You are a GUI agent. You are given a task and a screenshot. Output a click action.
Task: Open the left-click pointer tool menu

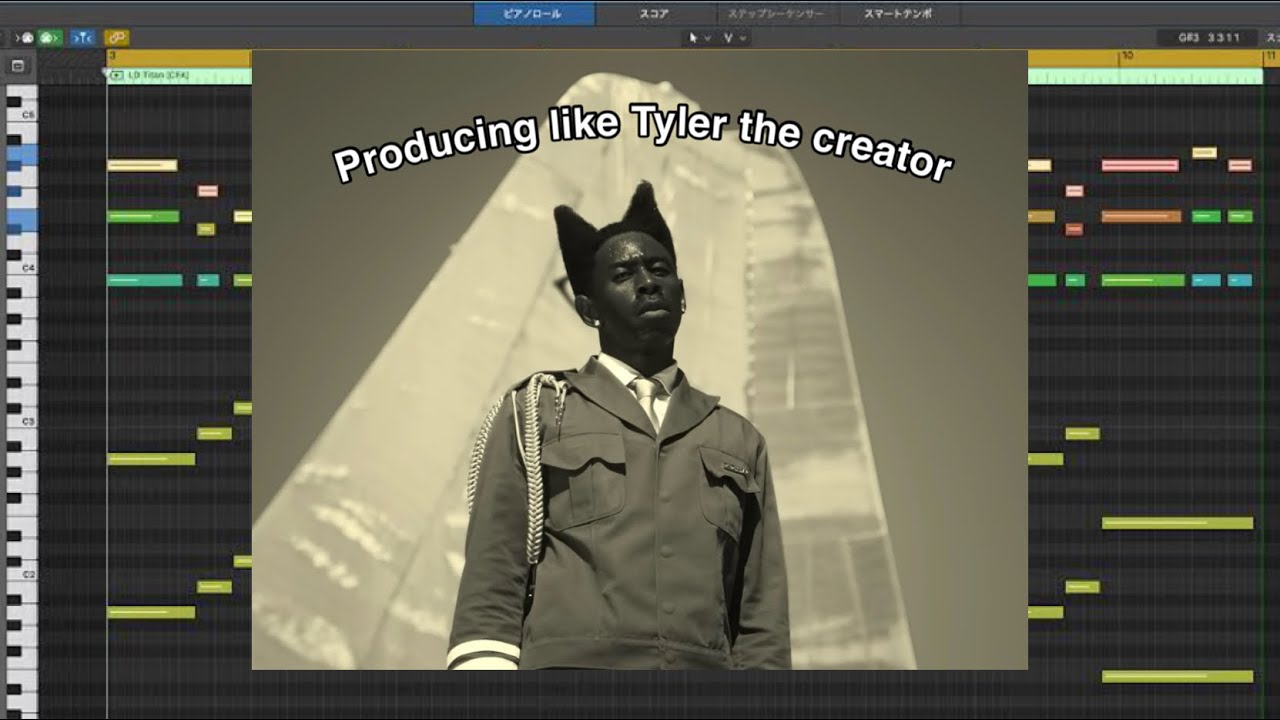pos(699,38)
